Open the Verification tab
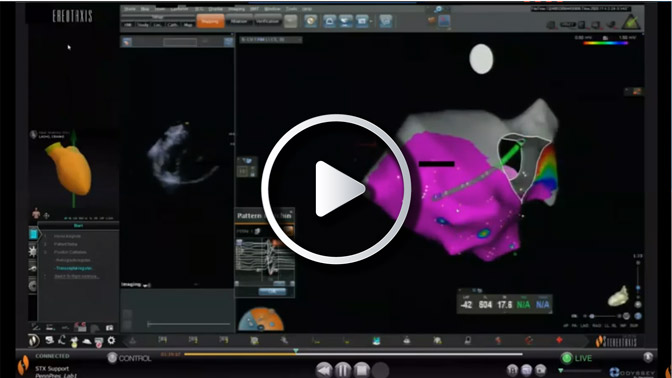This screenshot has height=378, width=672. (267, 21)
